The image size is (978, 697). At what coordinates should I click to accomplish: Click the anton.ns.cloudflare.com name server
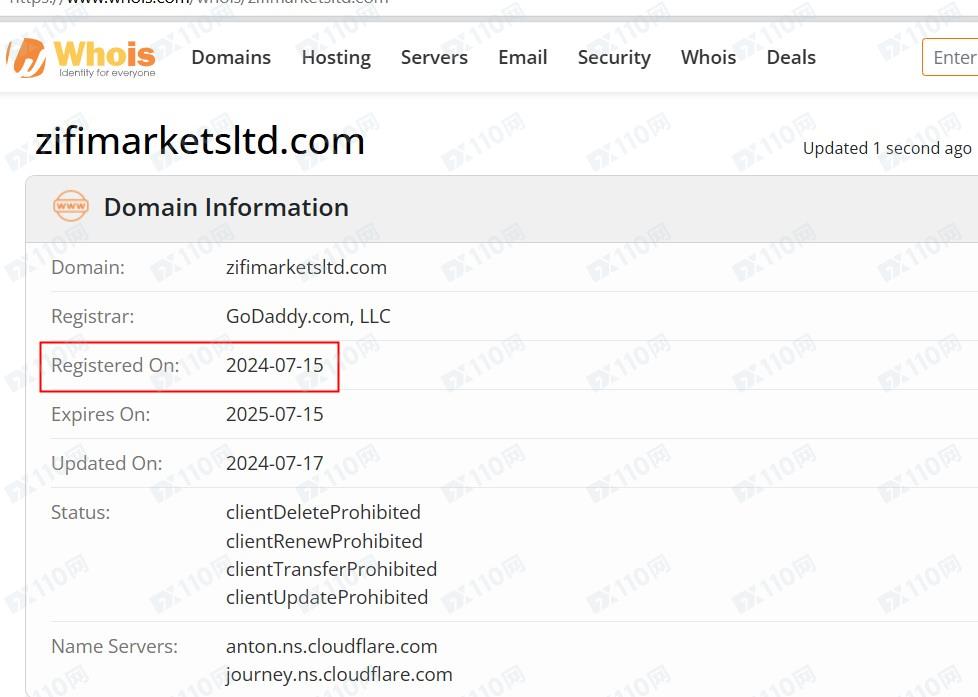click(331, 646)
